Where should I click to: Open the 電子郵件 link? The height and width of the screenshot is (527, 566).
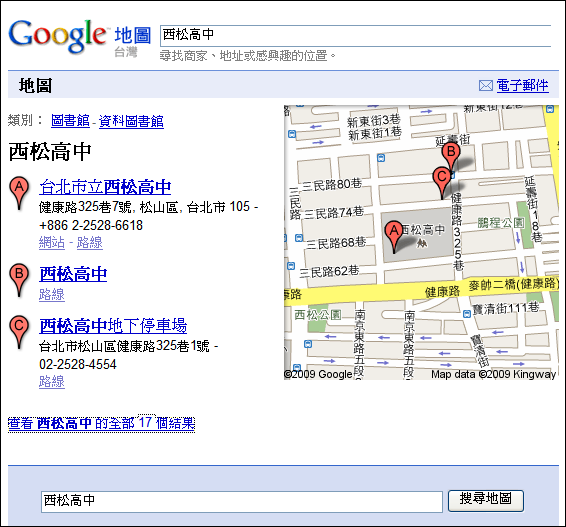(x=522, y=86)
